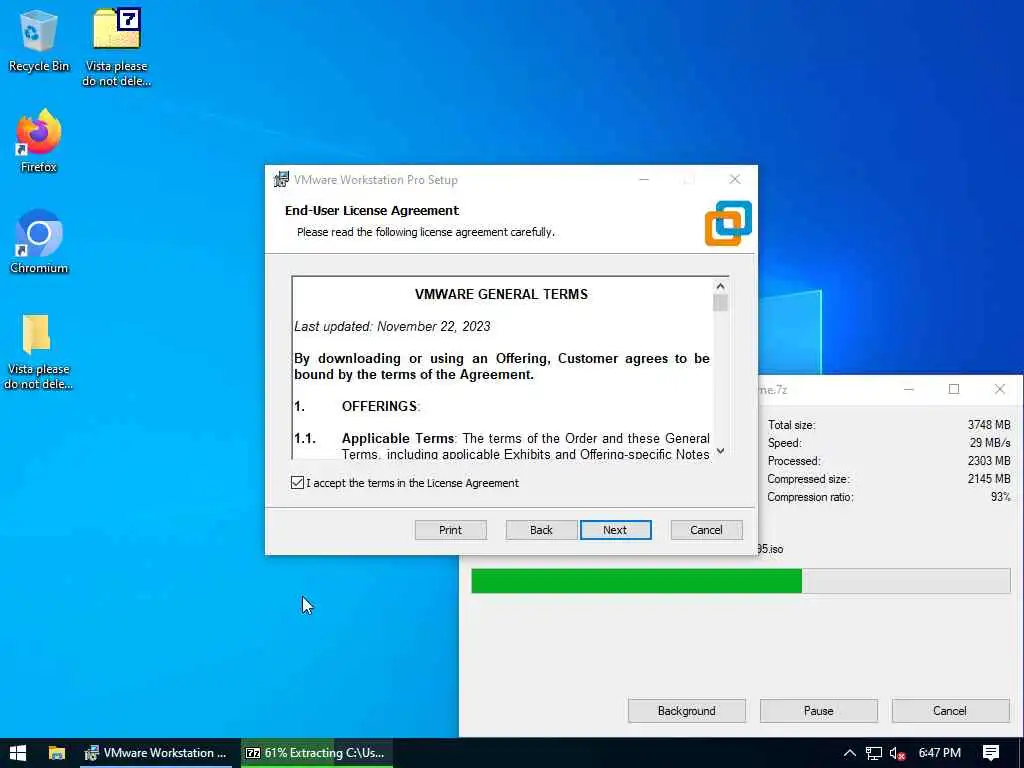This screenshot has height=768, width=1024.
Task: Click the 1. OFFERINGS heading
Action: pos(357,406)
